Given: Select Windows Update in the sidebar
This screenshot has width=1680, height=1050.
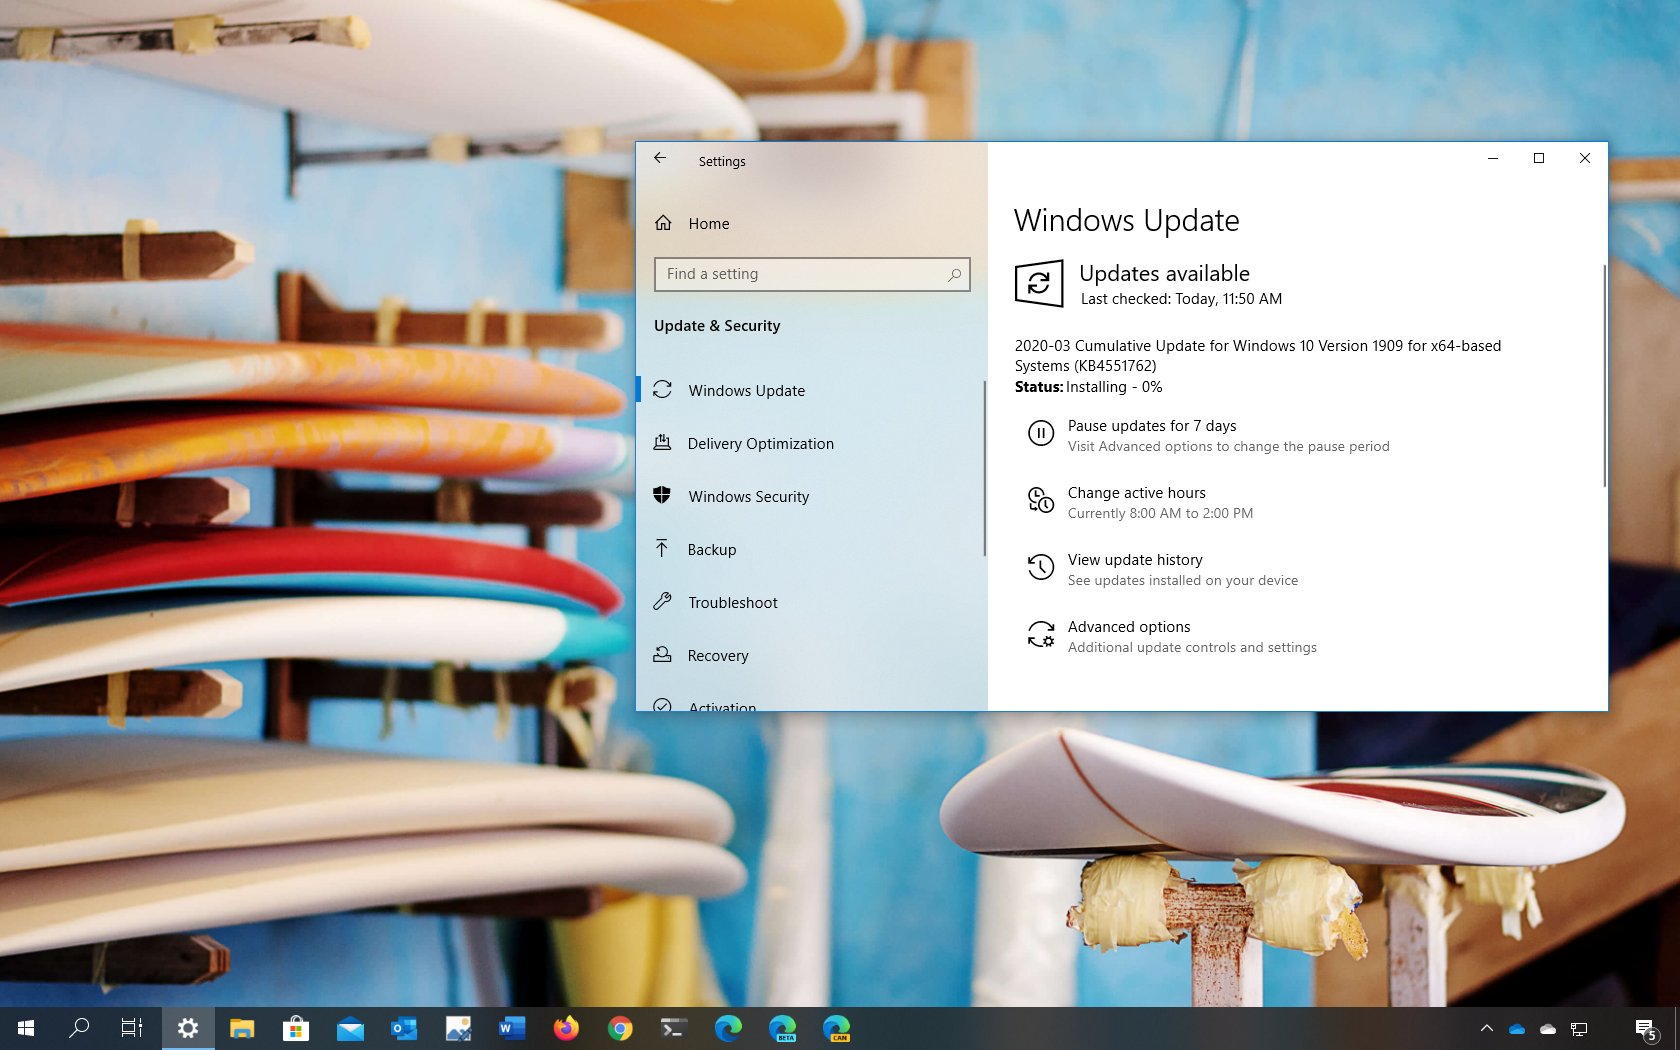Looking at the screenshot, I should (746, 390).
